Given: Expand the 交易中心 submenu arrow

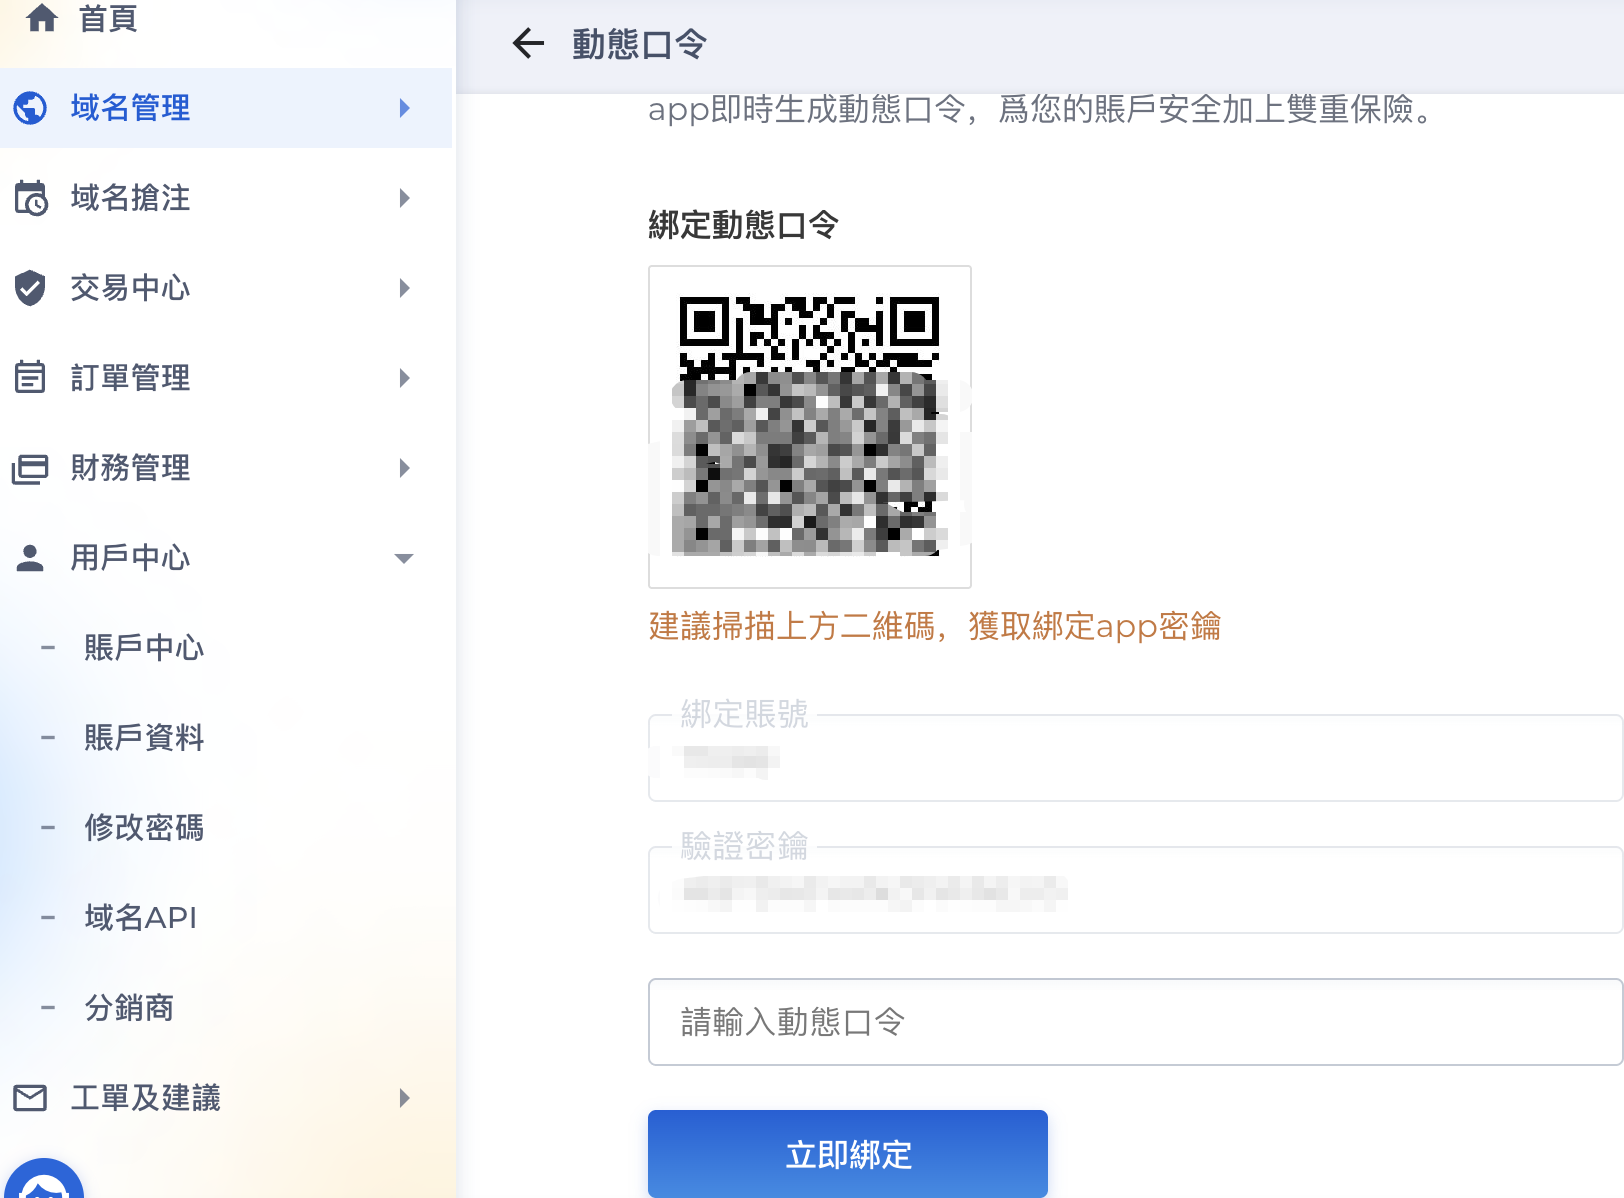Looking at the screenshot, I should click(404, 288).
